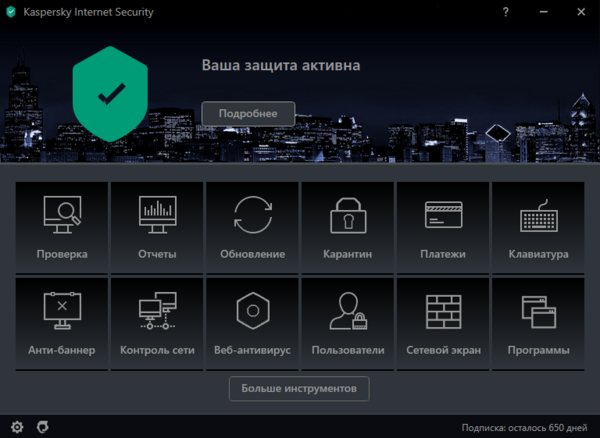This screenshot has width=600, height=438.
Task: Click the support icon beside the gear
Action: pos(42,427)
